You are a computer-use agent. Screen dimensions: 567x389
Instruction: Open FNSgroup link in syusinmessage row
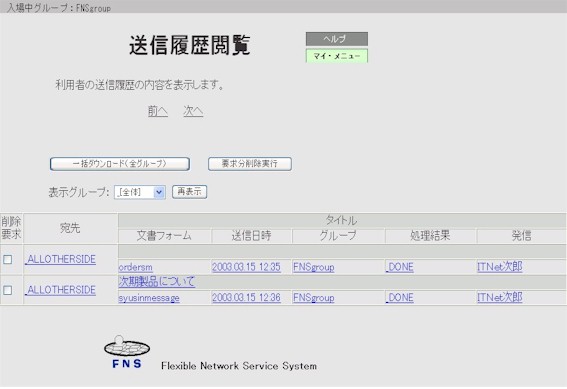(x=314, y=298)
